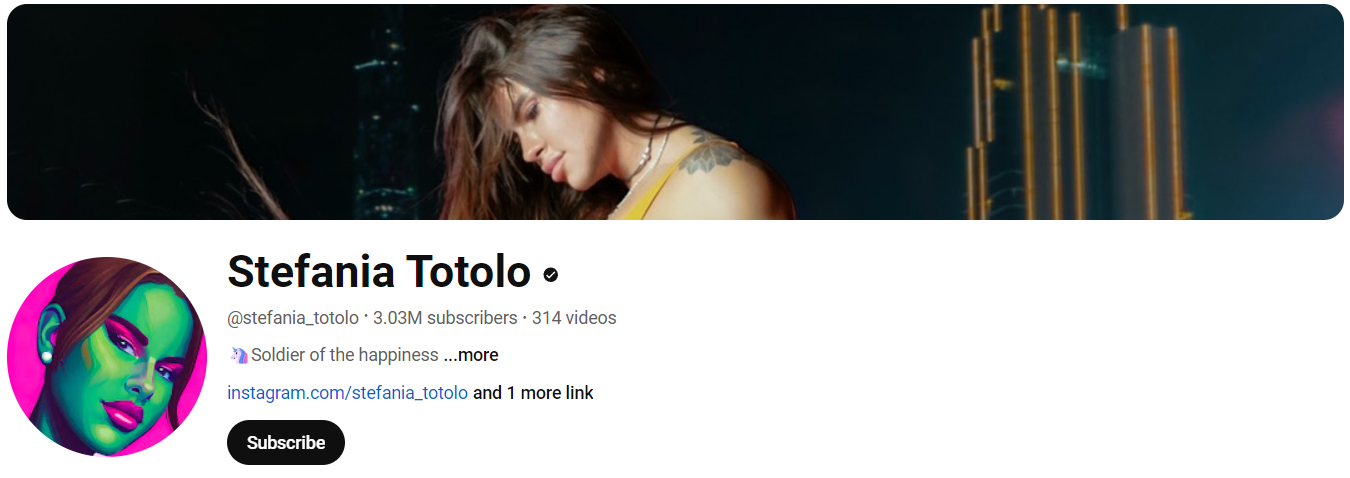Click the 3.03M subscribers count

(445, 318)
